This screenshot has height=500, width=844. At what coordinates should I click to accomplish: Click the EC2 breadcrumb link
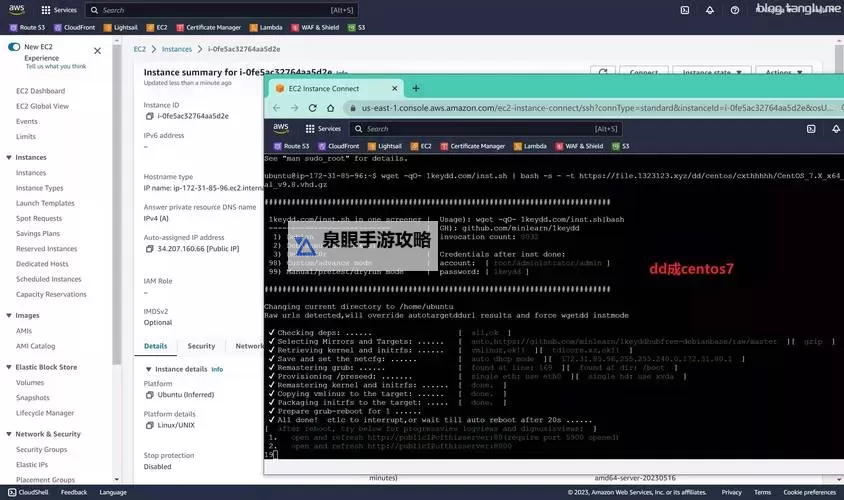coord(139,49)
